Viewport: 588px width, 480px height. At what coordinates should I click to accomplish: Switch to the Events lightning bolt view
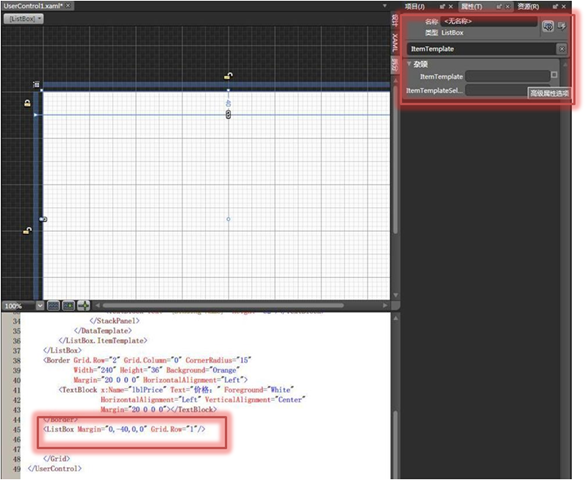point(561,26)
